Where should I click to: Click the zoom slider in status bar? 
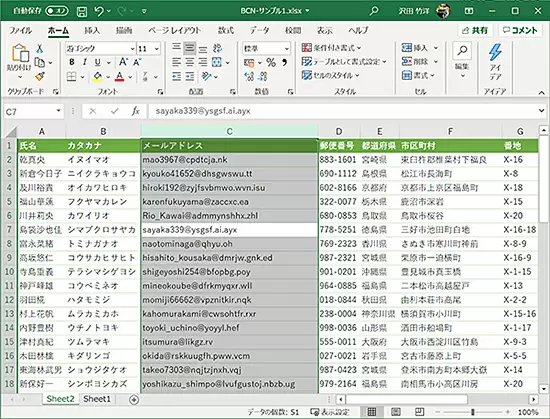click(472, 412)
